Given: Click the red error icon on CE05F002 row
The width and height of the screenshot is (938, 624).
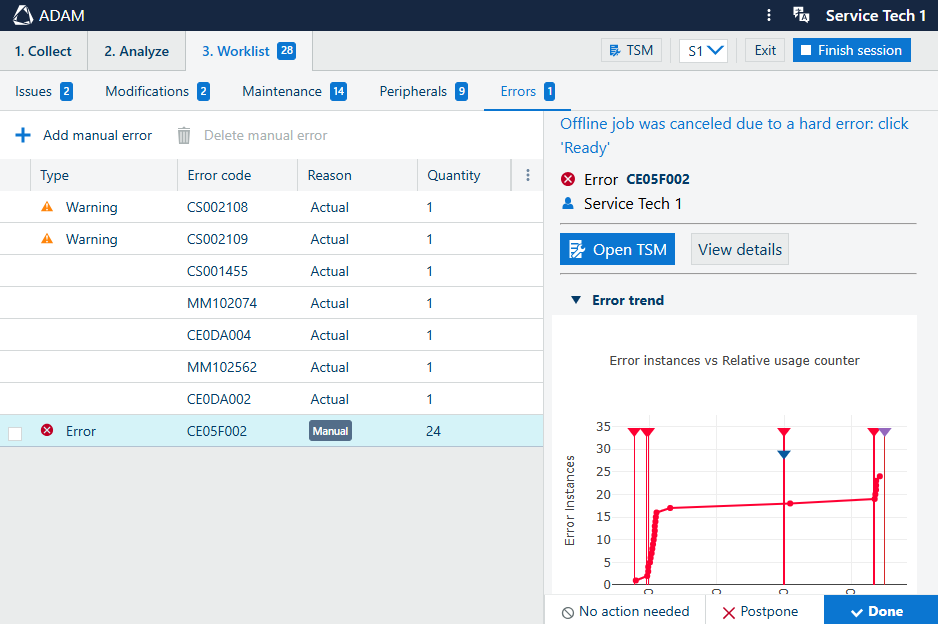Looking at the screenshot, I should tap(46, 431).
